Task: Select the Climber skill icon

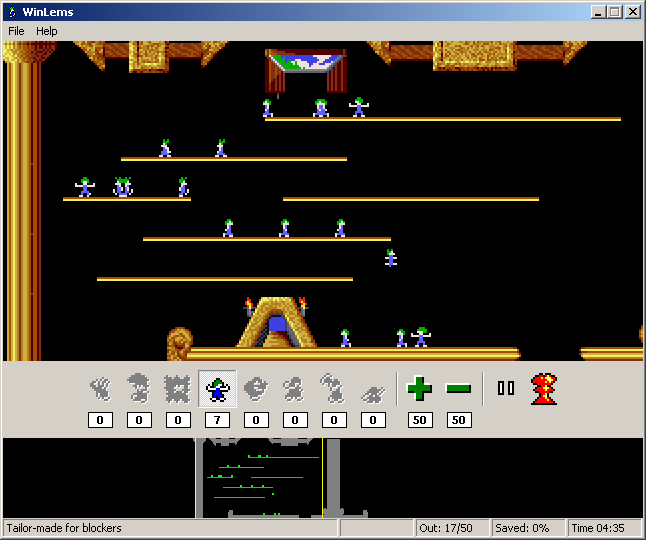Action: 100,389
